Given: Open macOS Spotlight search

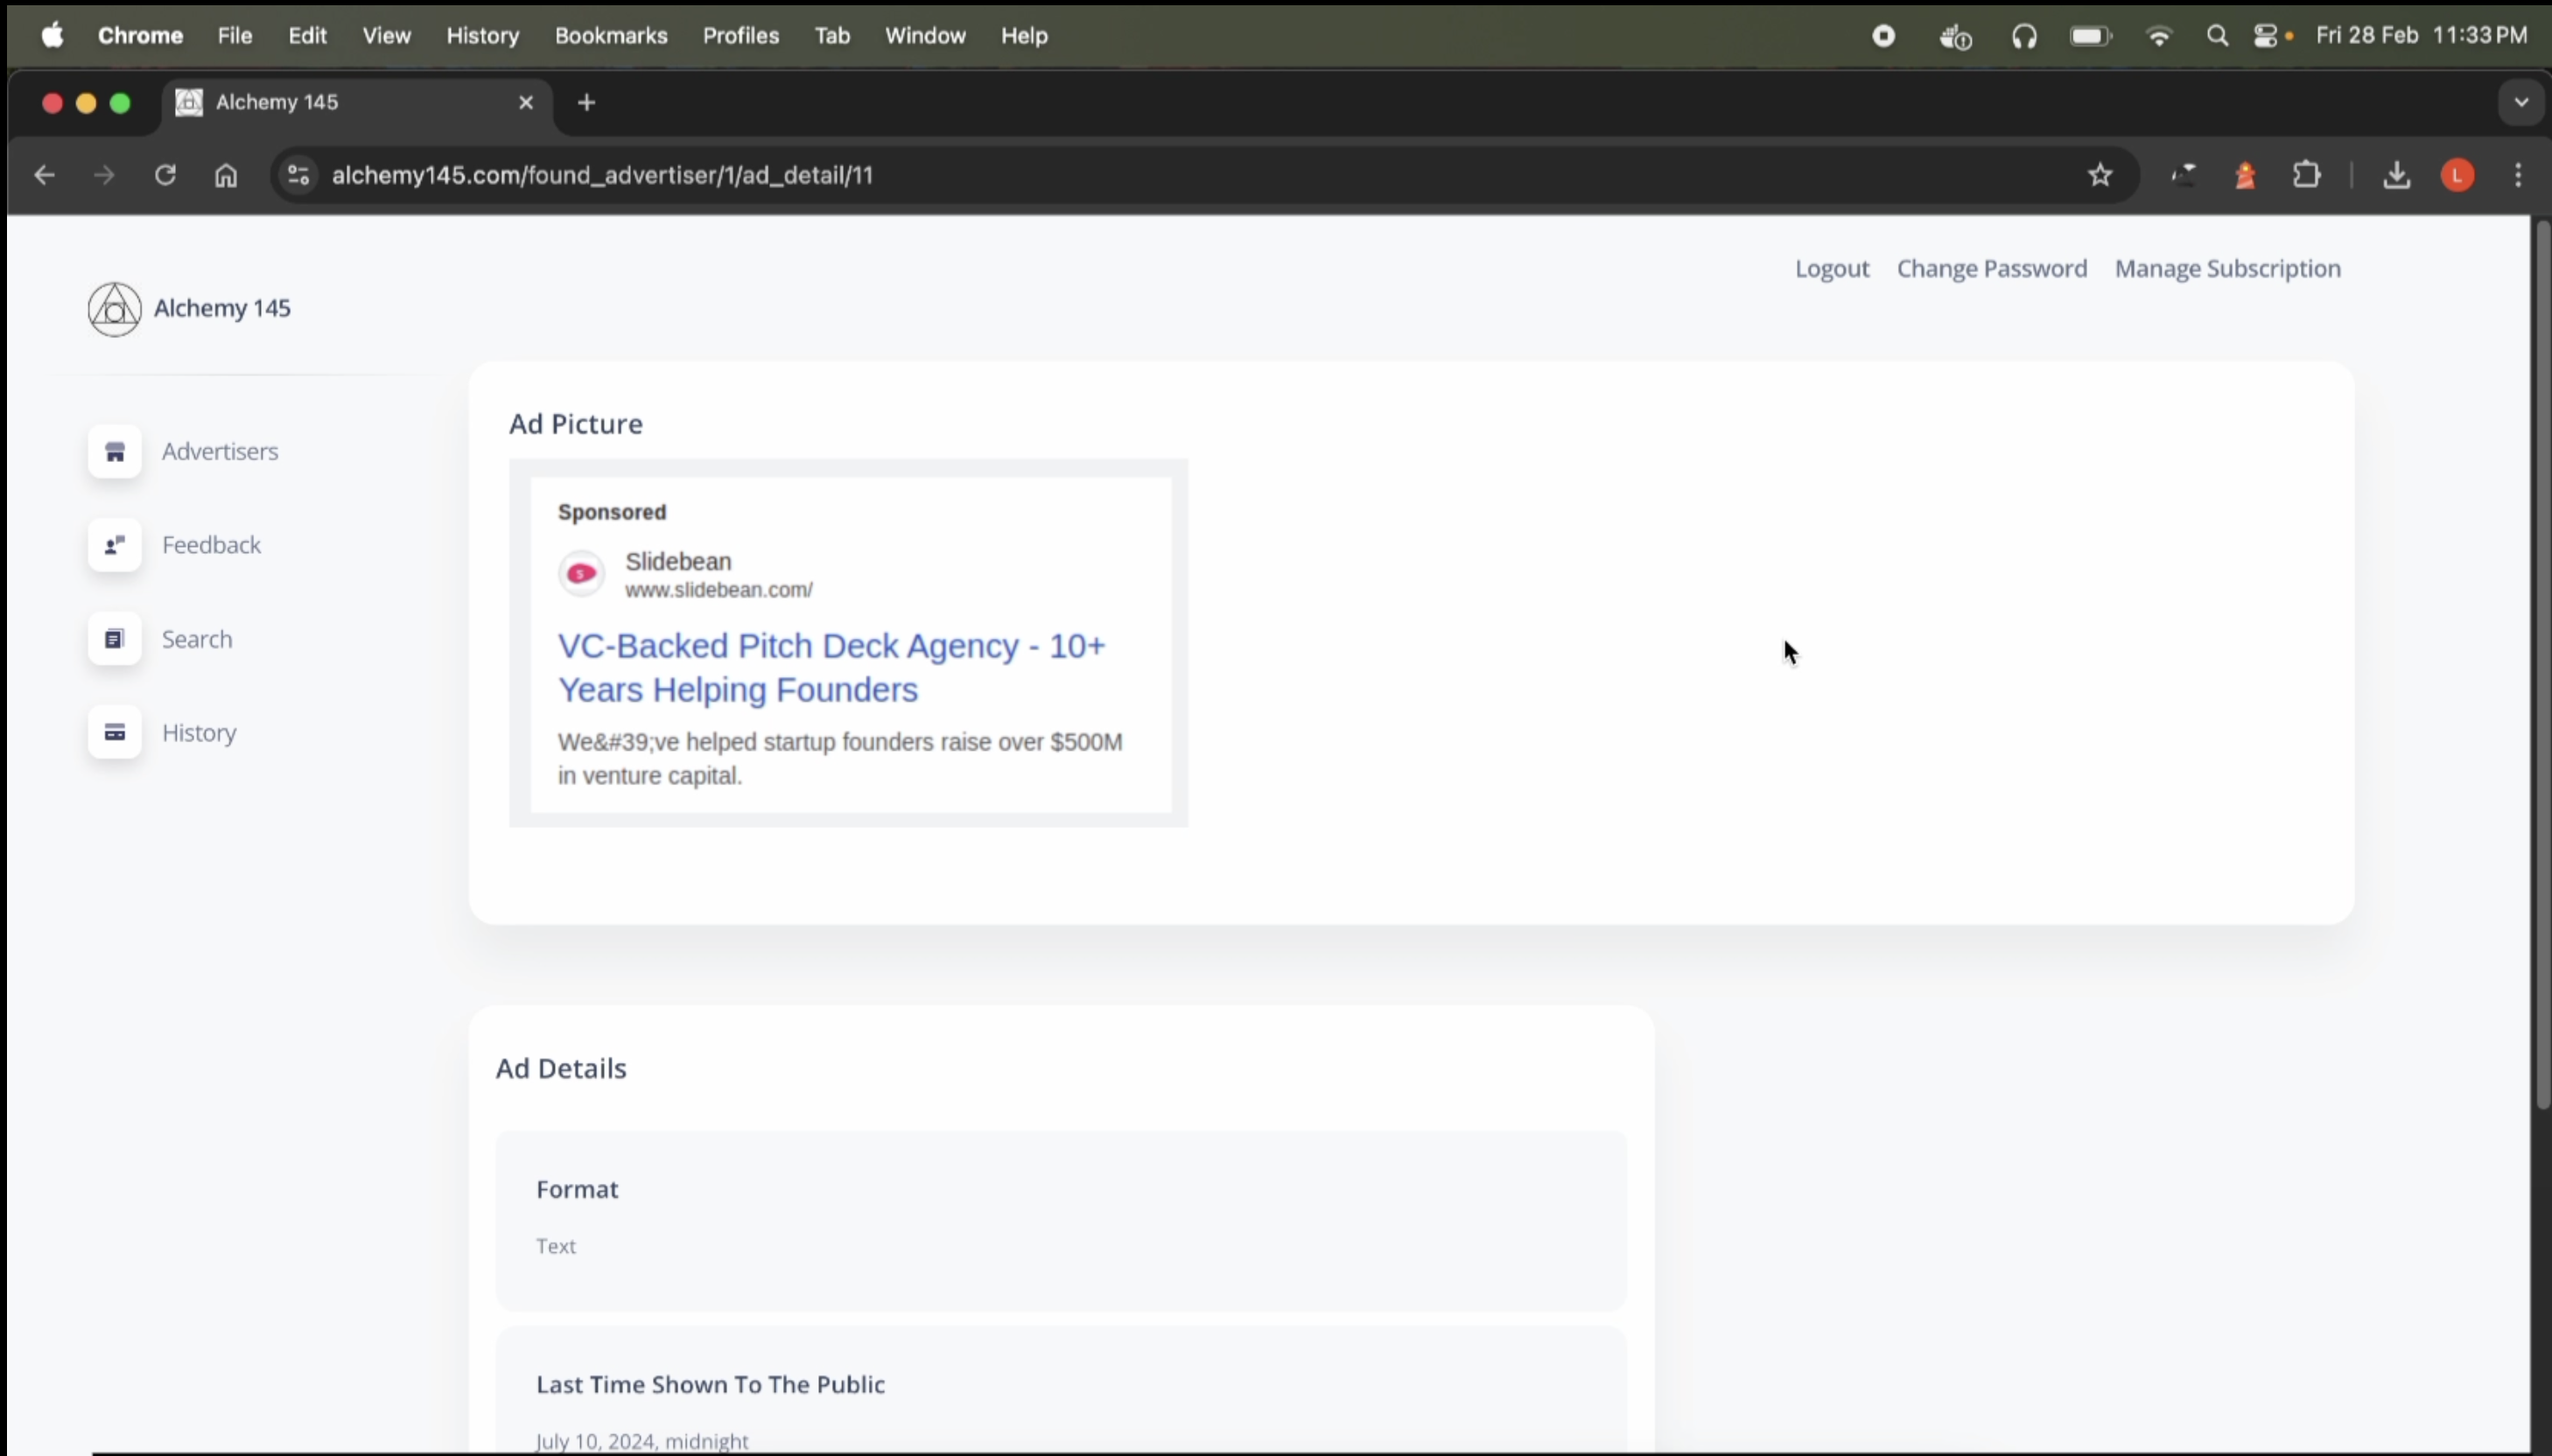Looking at the screenshot, I should [2217, 36].
